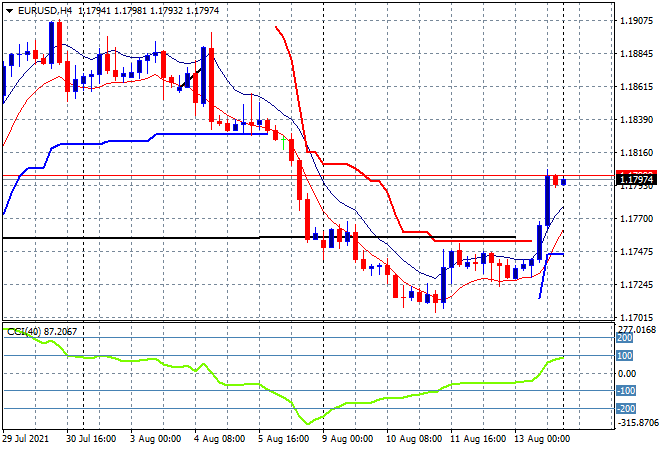Open the chart menu triangle beside EURUSD,H4

(x=9, y=11)
